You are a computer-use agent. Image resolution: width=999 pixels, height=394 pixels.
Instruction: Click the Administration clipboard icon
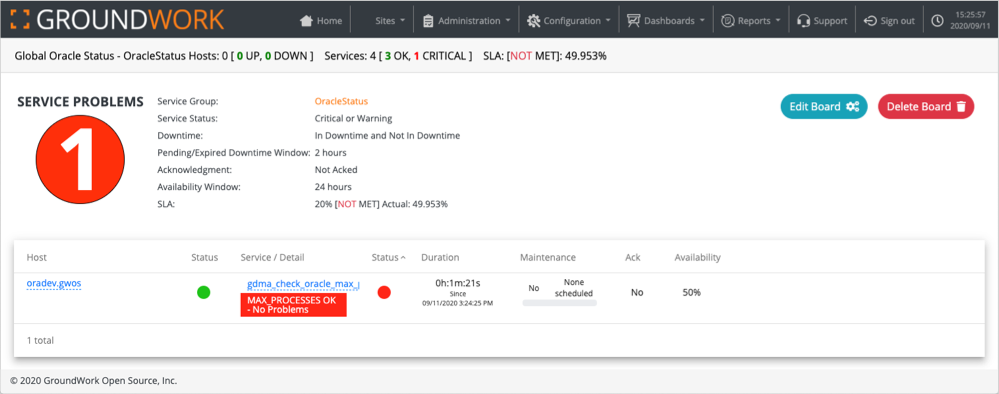(428, 21)
